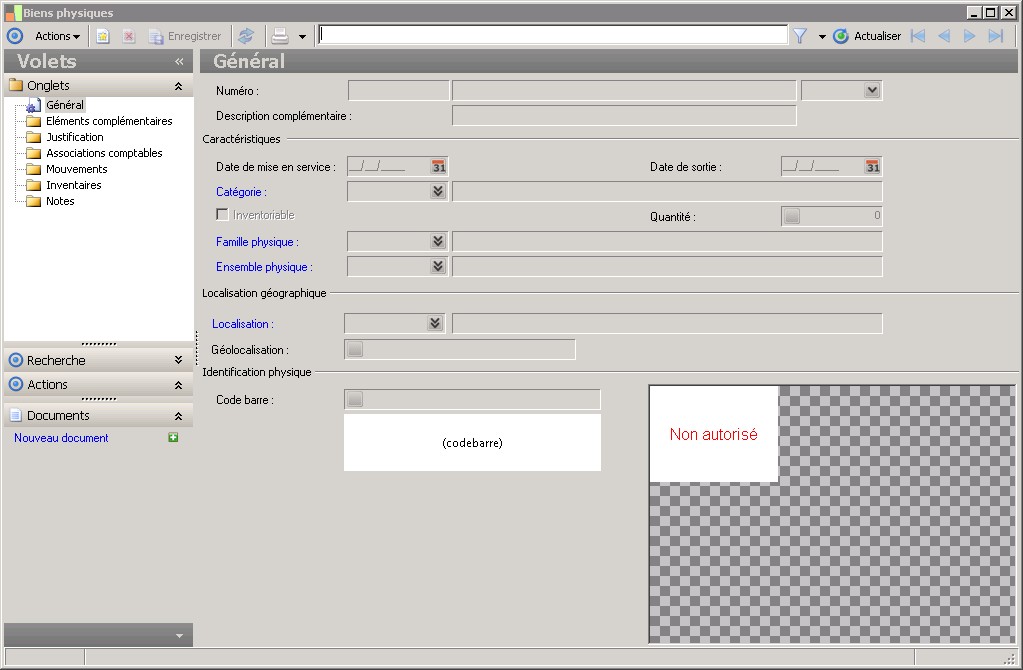Go to the last record
The width and height of the screenshot is (1023, 670).
996,37
